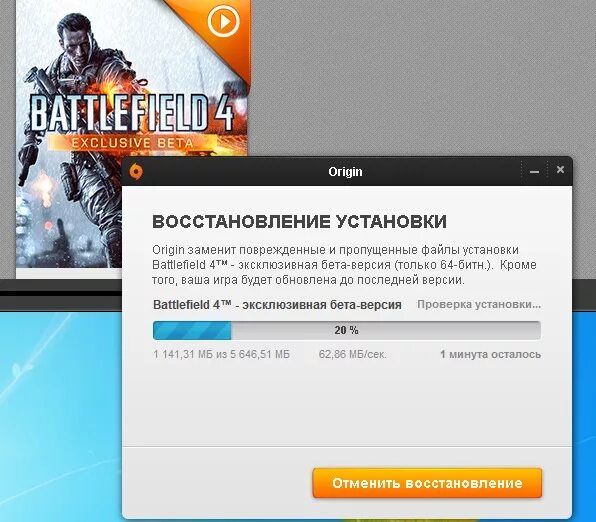Image resolution: width=596 pixels, height=522 pixels.
Task: Click the blue Windows desktop background
Action: click(61, 416)
